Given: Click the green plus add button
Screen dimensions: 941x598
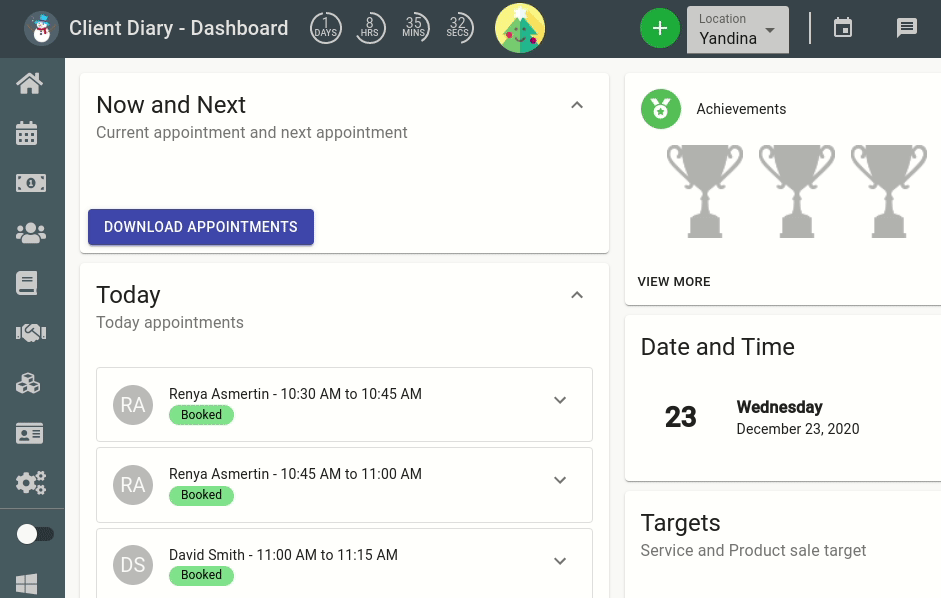Looking at the screenshot, I should pos(660,28).
